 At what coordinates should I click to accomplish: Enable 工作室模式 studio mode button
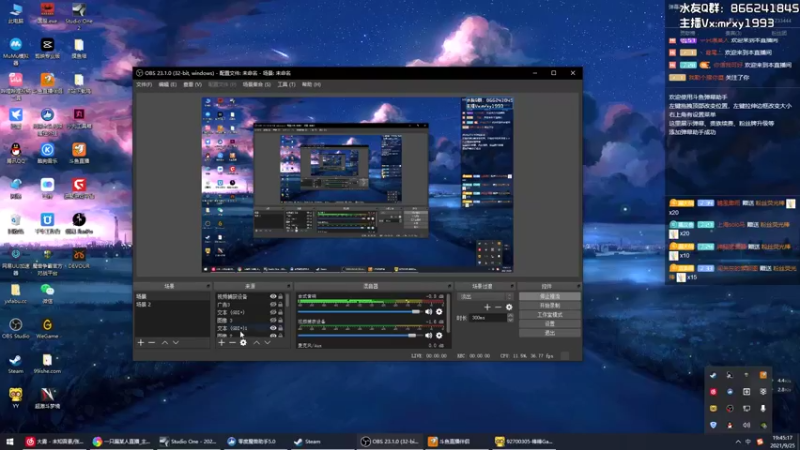(549, 315)
